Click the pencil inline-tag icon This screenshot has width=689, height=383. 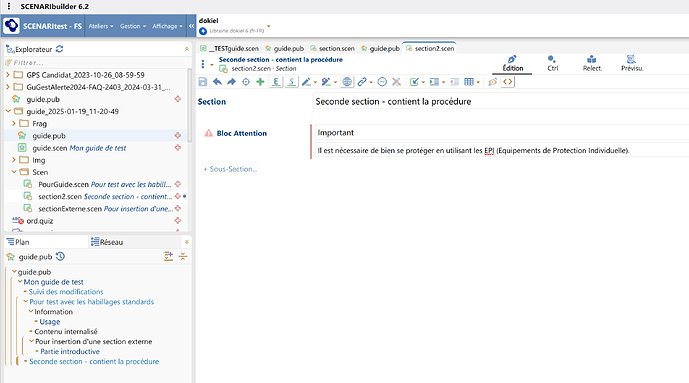pyautogui.click(x=306, y=82)
